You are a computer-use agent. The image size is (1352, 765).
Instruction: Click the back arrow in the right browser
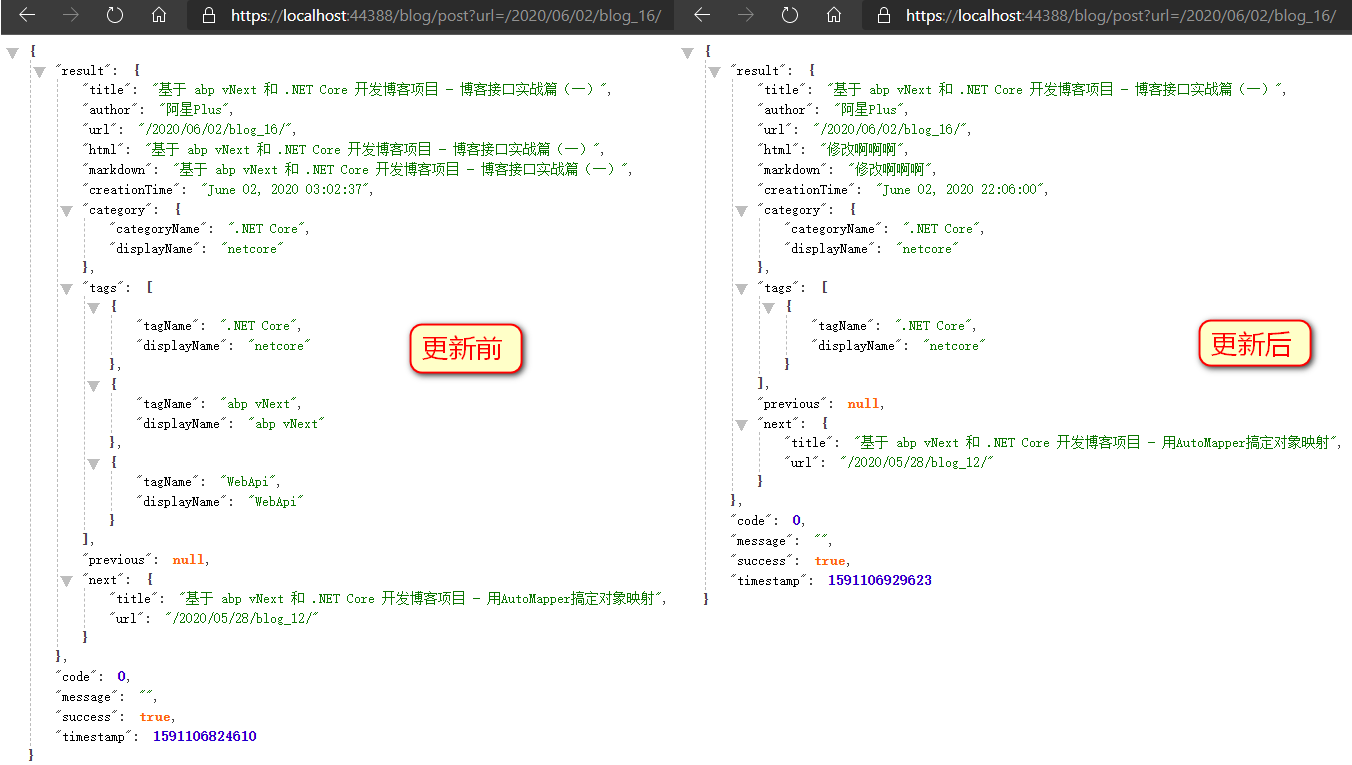click(x=702, y=16)
